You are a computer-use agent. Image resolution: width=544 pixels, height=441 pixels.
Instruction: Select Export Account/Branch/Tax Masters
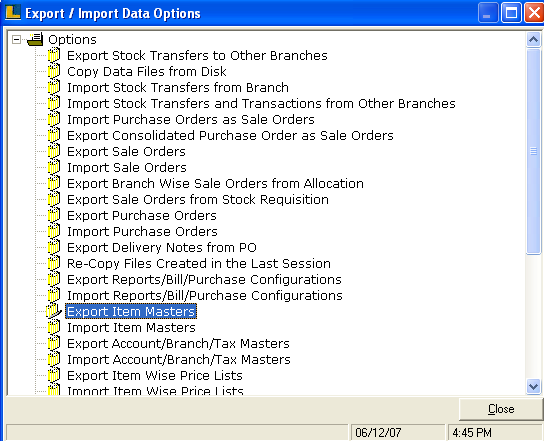(178, 343)
